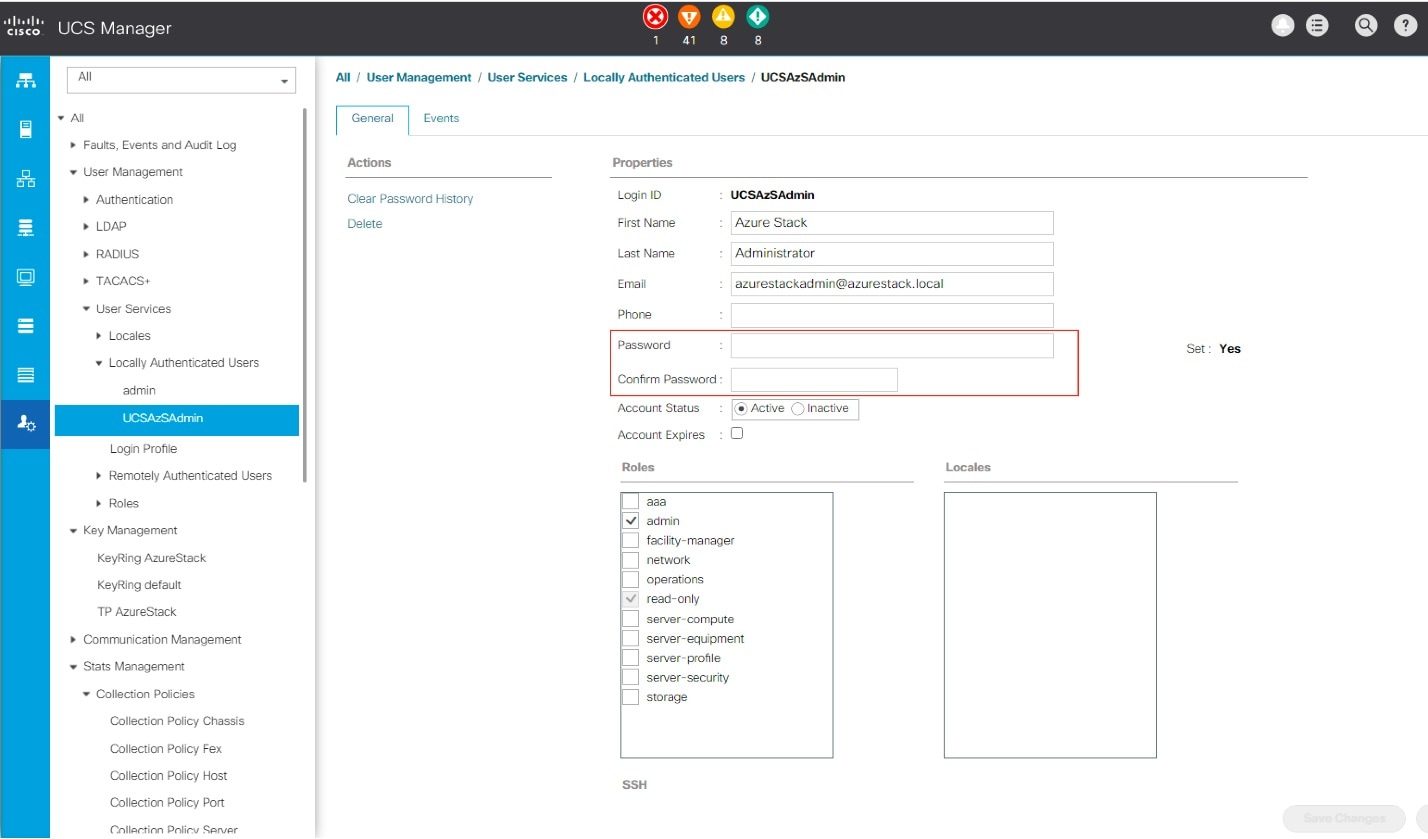Focus the Email input field

click(892, 284)
